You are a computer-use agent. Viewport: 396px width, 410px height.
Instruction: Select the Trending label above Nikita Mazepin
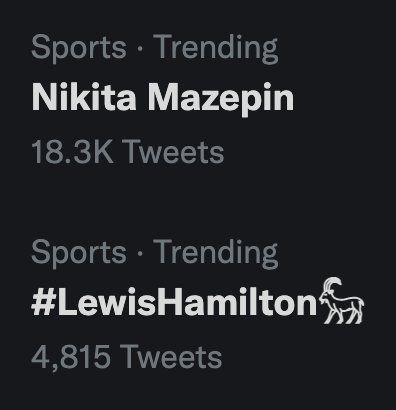pos(215,49)
